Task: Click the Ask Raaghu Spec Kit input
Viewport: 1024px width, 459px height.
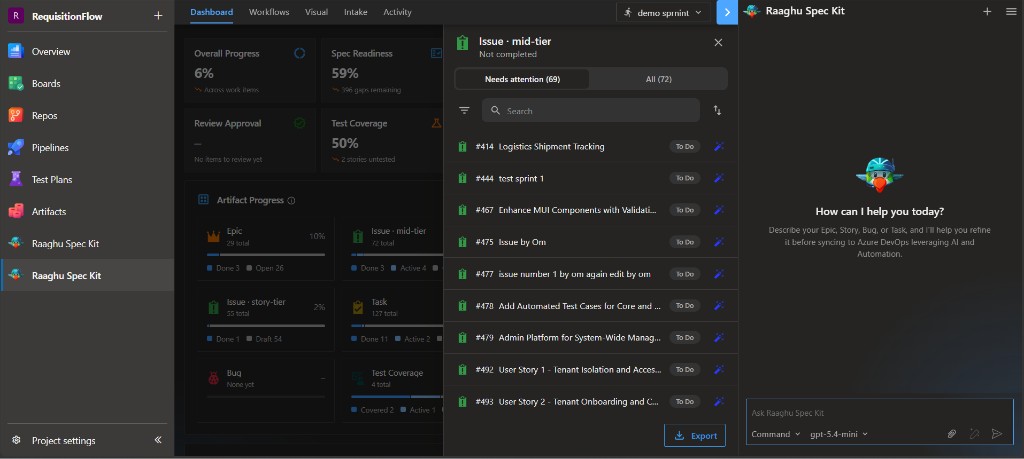Action: point(879,413)
